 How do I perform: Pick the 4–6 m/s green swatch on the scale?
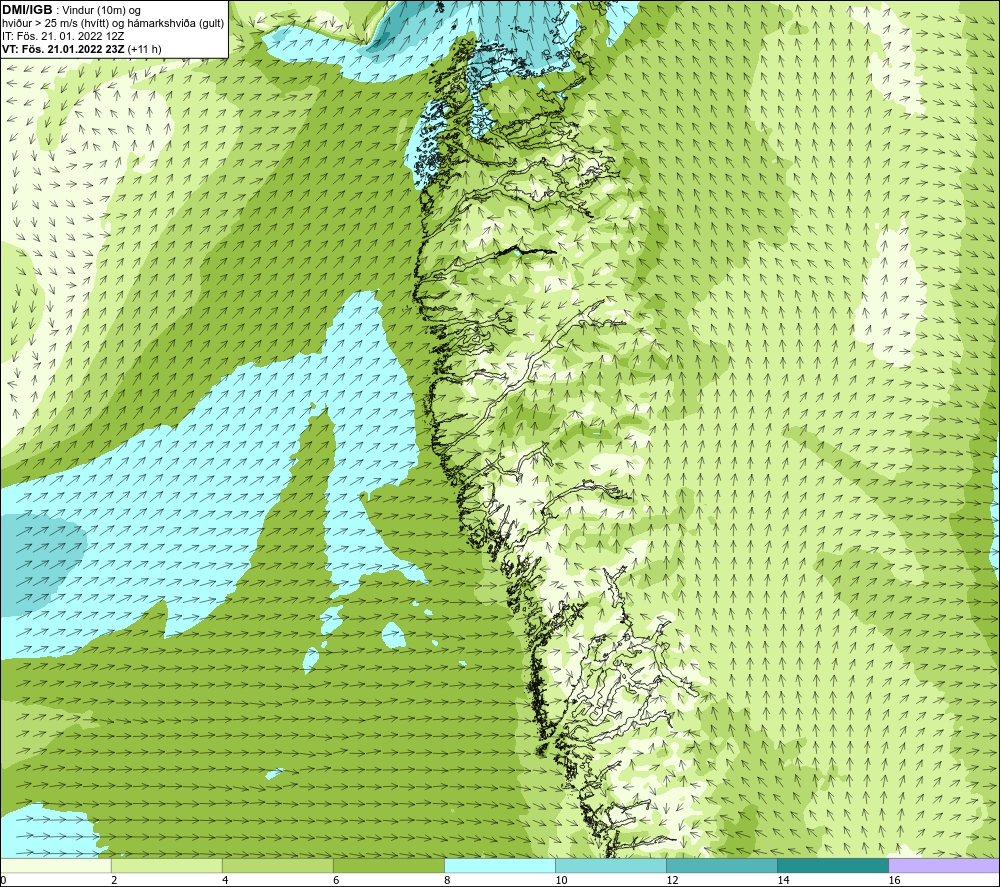(x=277, y=865)
